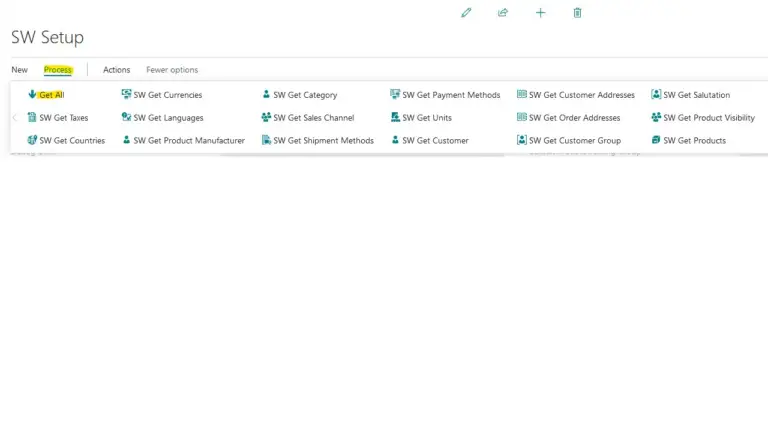Run SW Get Languages
768x432 pixels.
[x=168, y=118]
